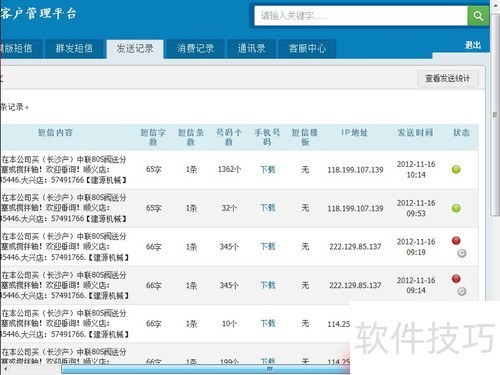Click the 2012-11-16 09:14 send time
This screenshot has width=500, height=375.
coord(416,285)
